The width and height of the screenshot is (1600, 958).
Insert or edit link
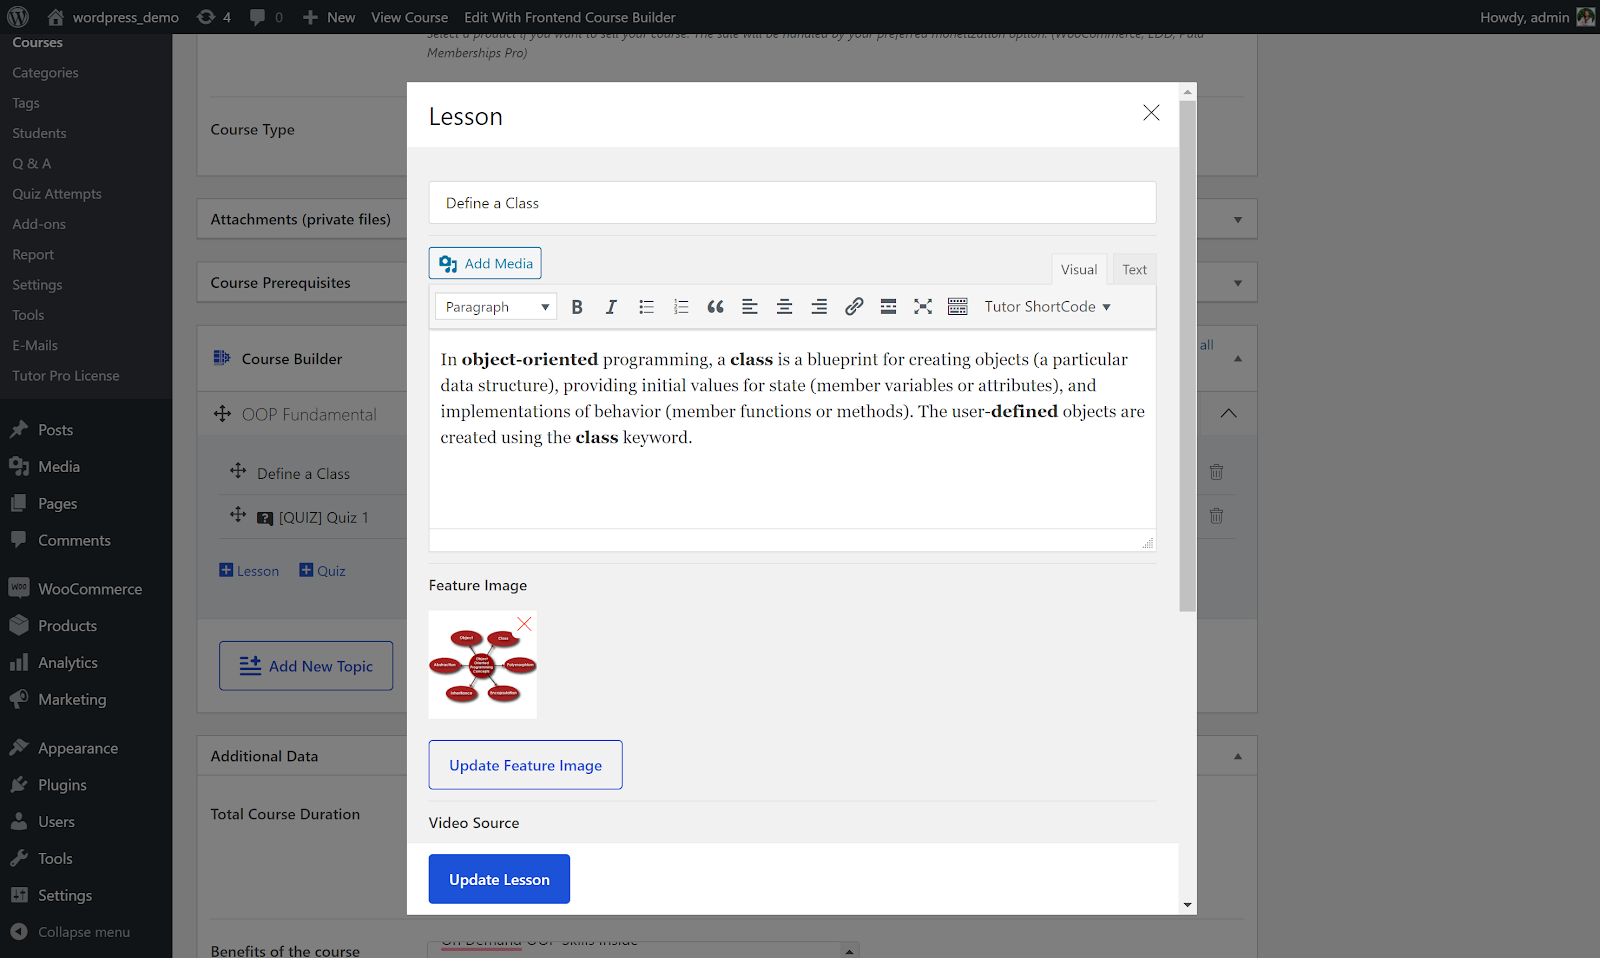point(854,307)
